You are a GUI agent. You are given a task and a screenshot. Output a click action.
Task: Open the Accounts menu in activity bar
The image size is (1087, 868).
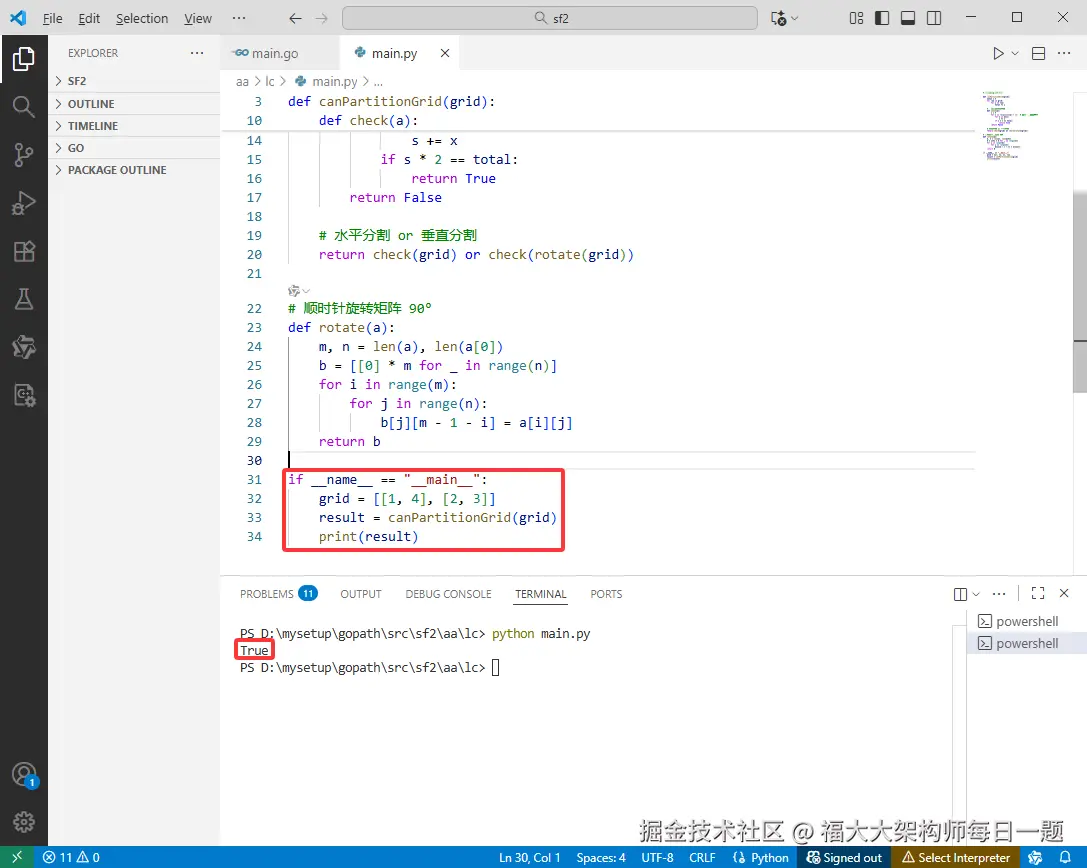pyautogui.click(x=24, y=774)
